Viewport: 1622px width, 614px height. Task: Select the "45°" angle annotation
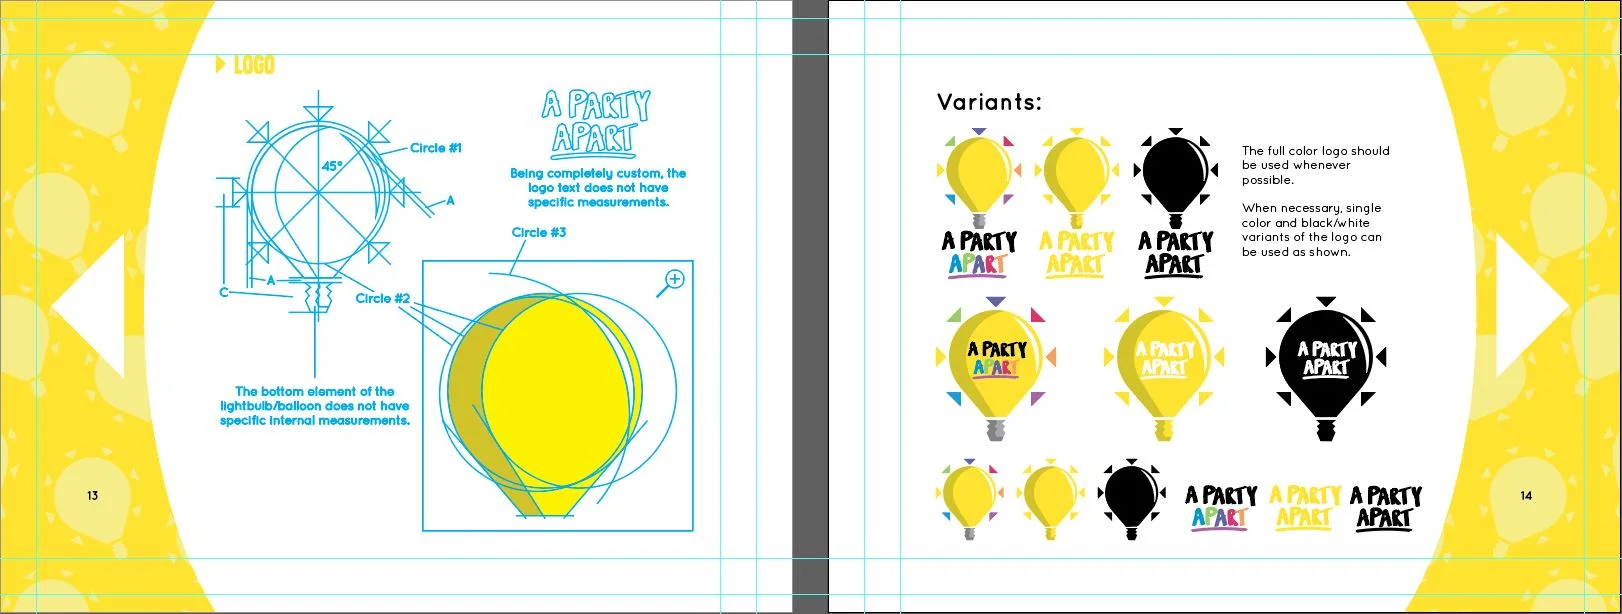tap(332, 166)
